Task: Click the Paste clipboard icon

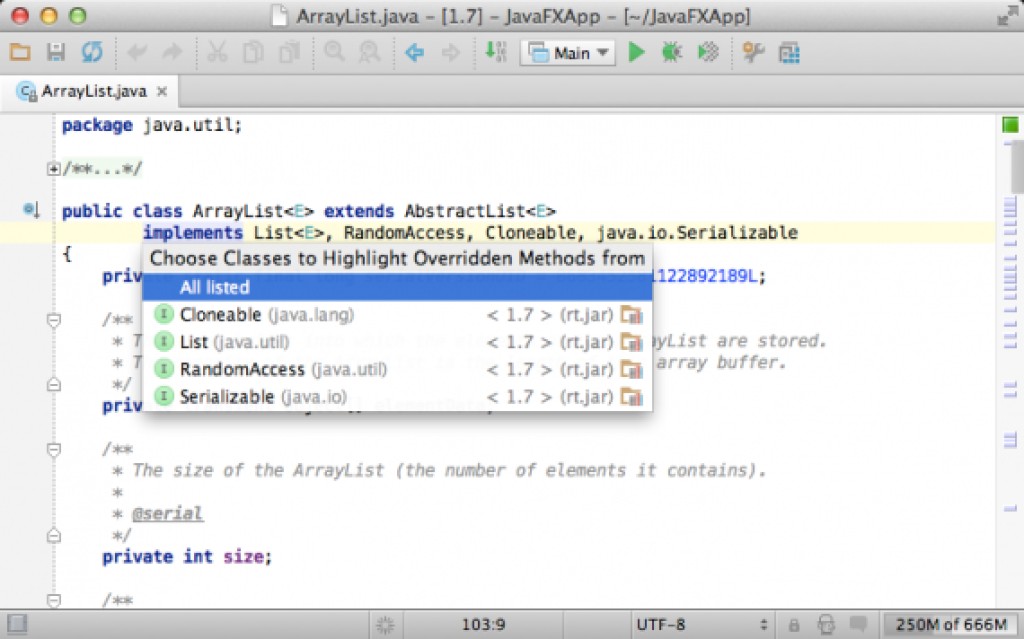Action: click(289, 52)
